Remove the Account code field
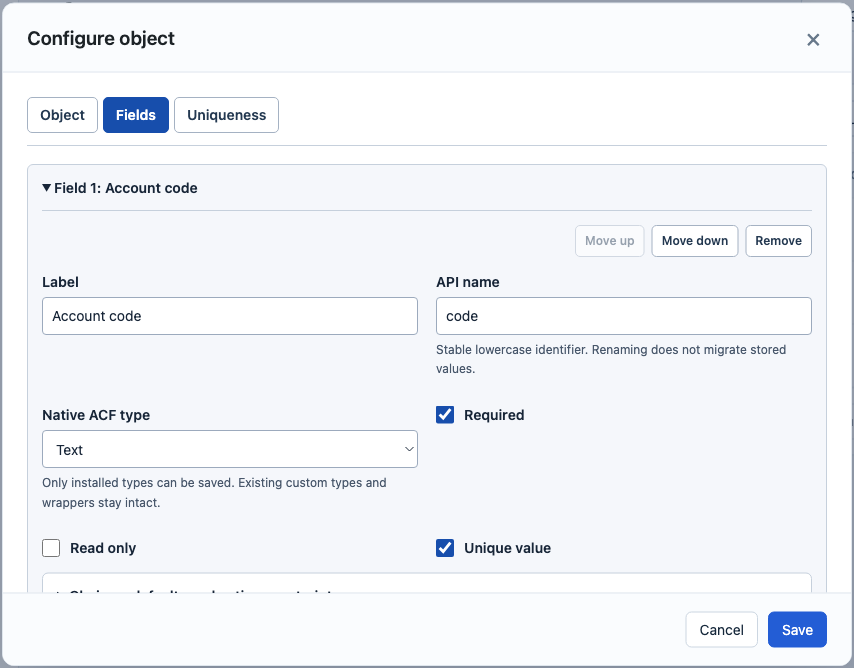The image size is (854, 668). point(778,241)
